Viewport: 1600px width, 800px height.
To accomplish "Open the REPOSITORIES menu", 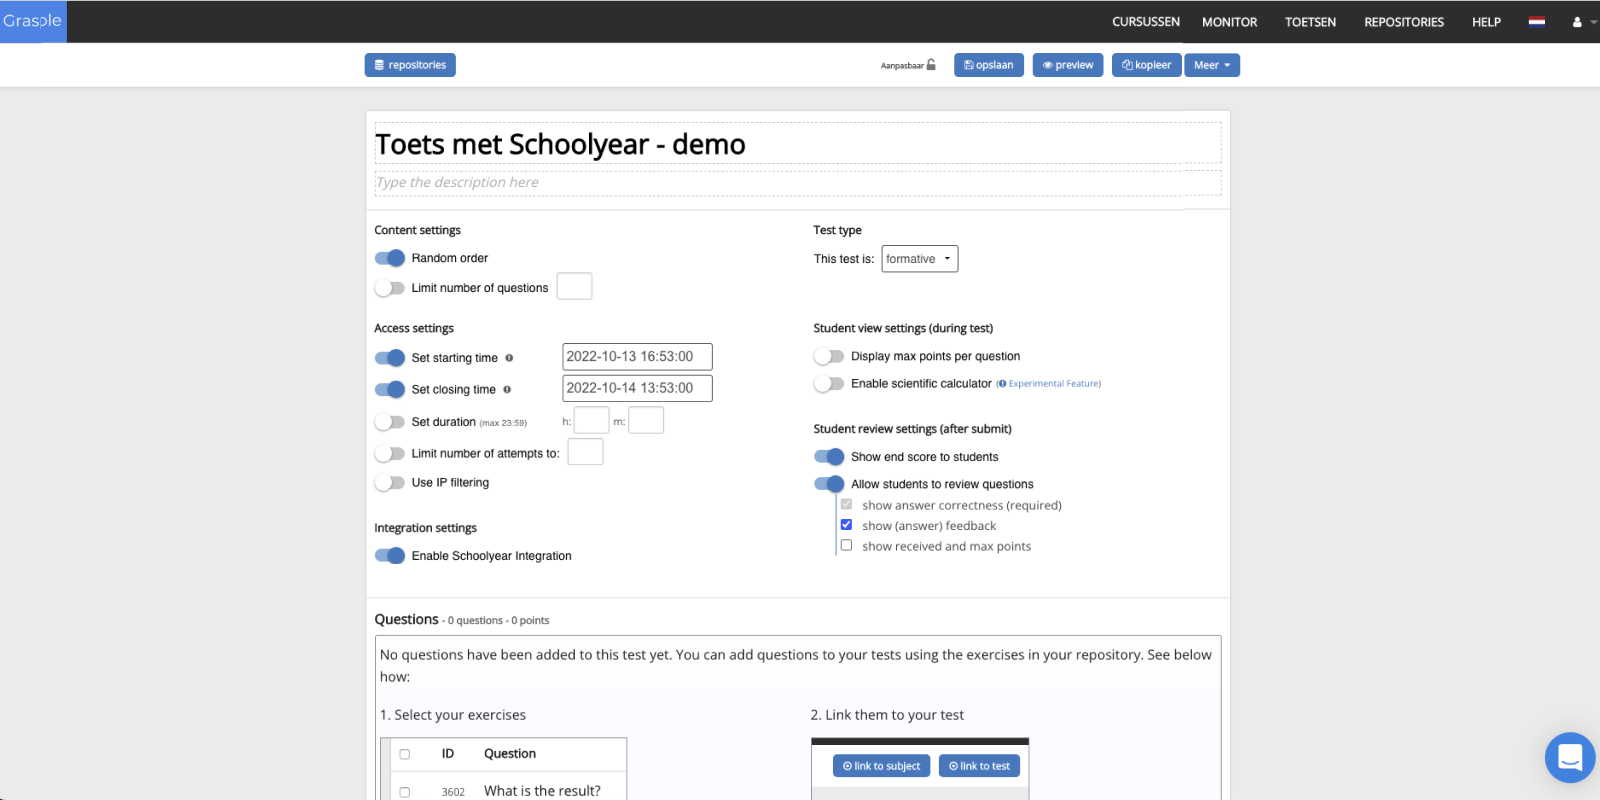I will coord(1404,22).
